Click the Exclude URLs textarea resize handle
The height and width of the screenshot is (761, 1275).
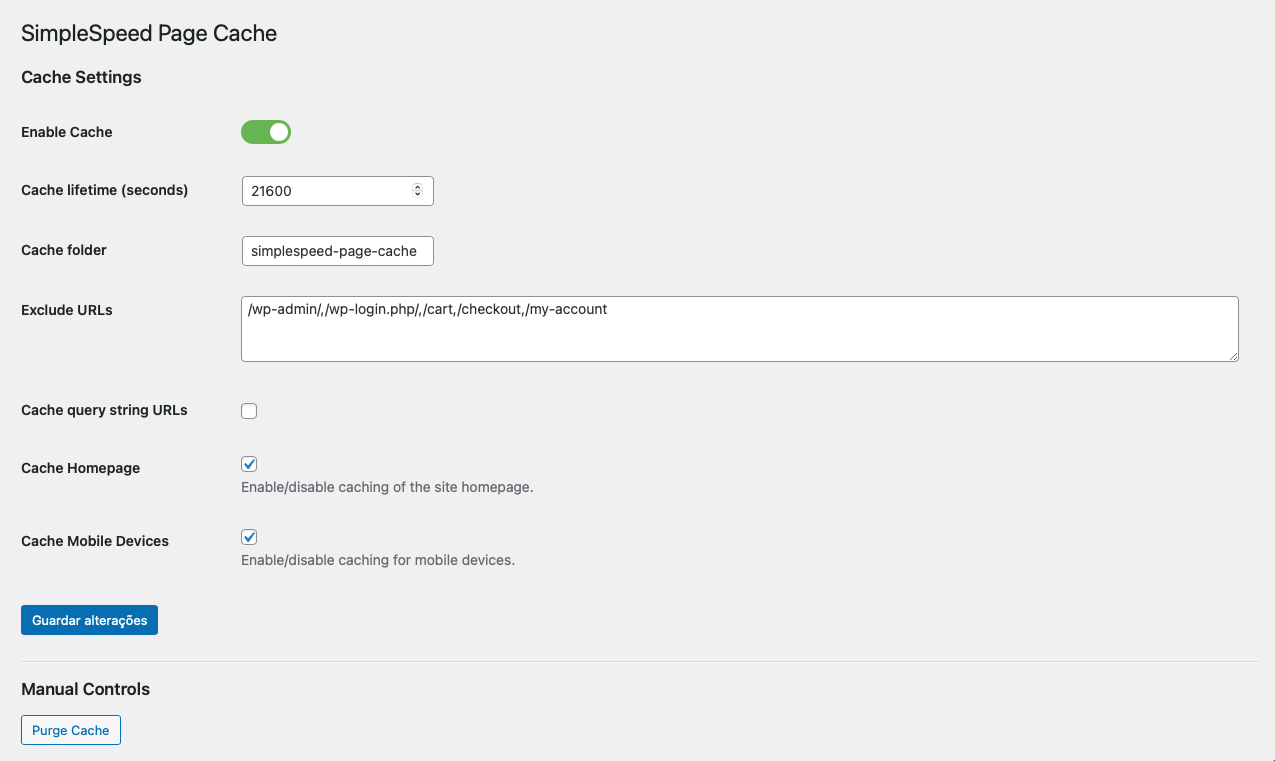click(x=1233, y=355)
